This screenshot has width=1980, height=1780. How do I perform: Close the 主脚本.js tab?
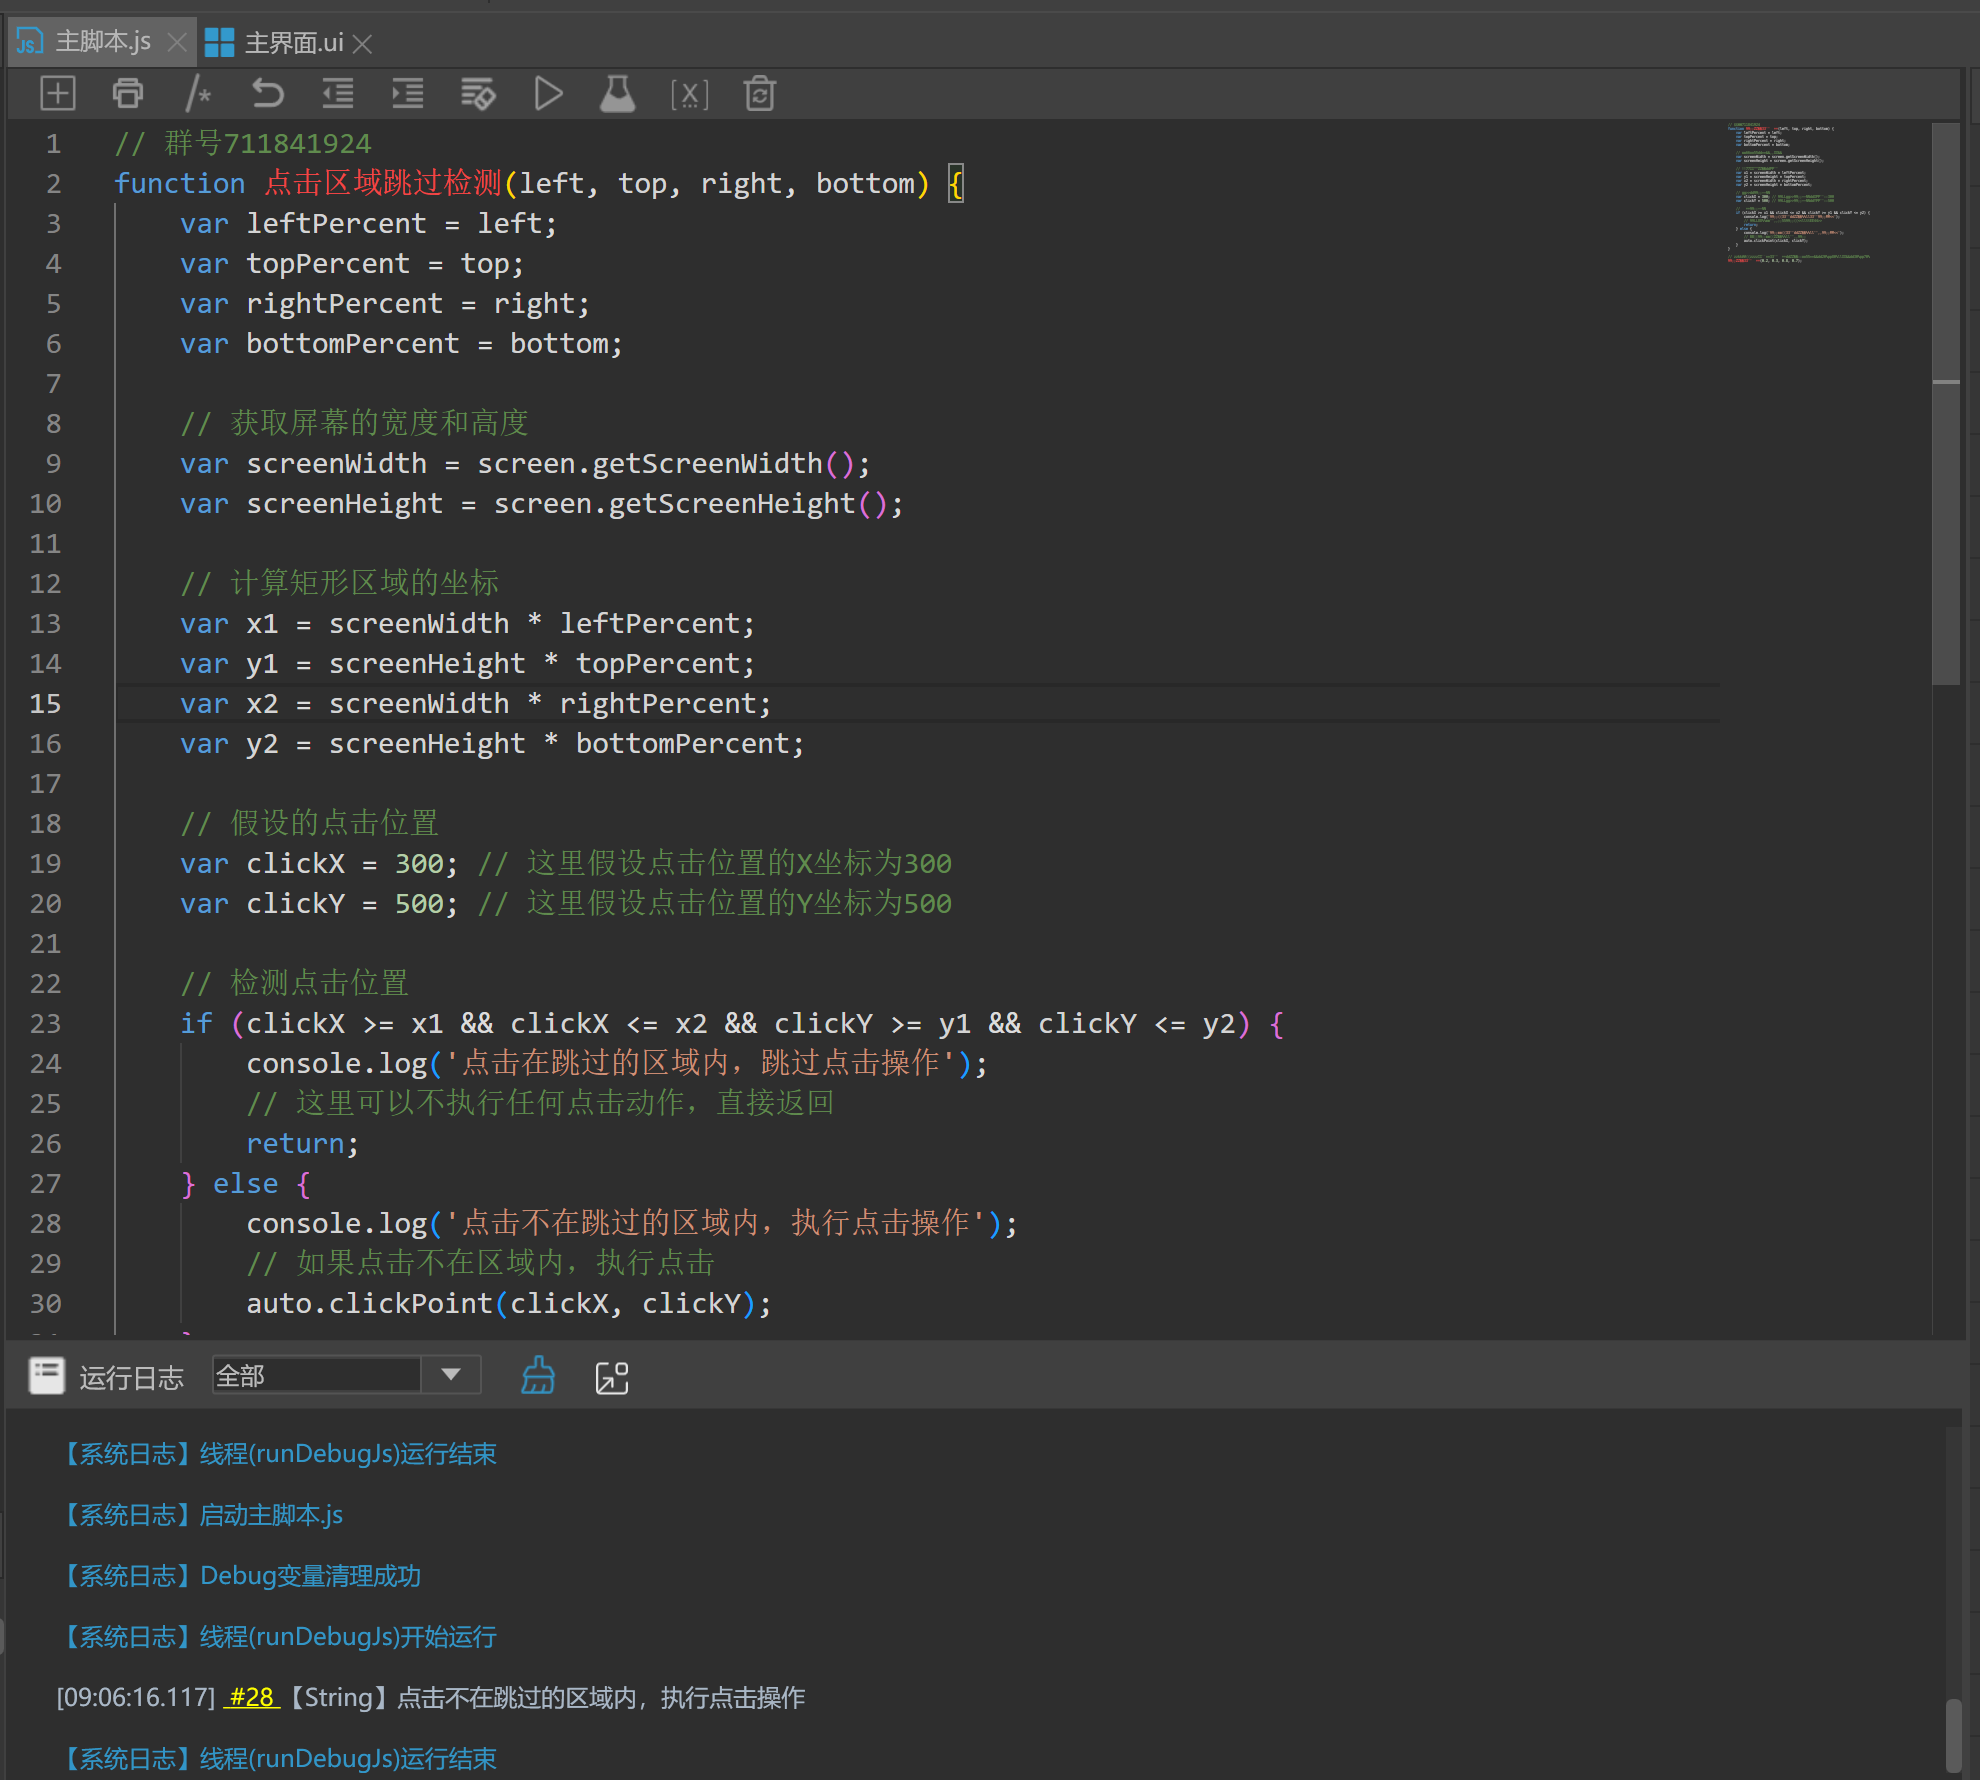(177, 42)
